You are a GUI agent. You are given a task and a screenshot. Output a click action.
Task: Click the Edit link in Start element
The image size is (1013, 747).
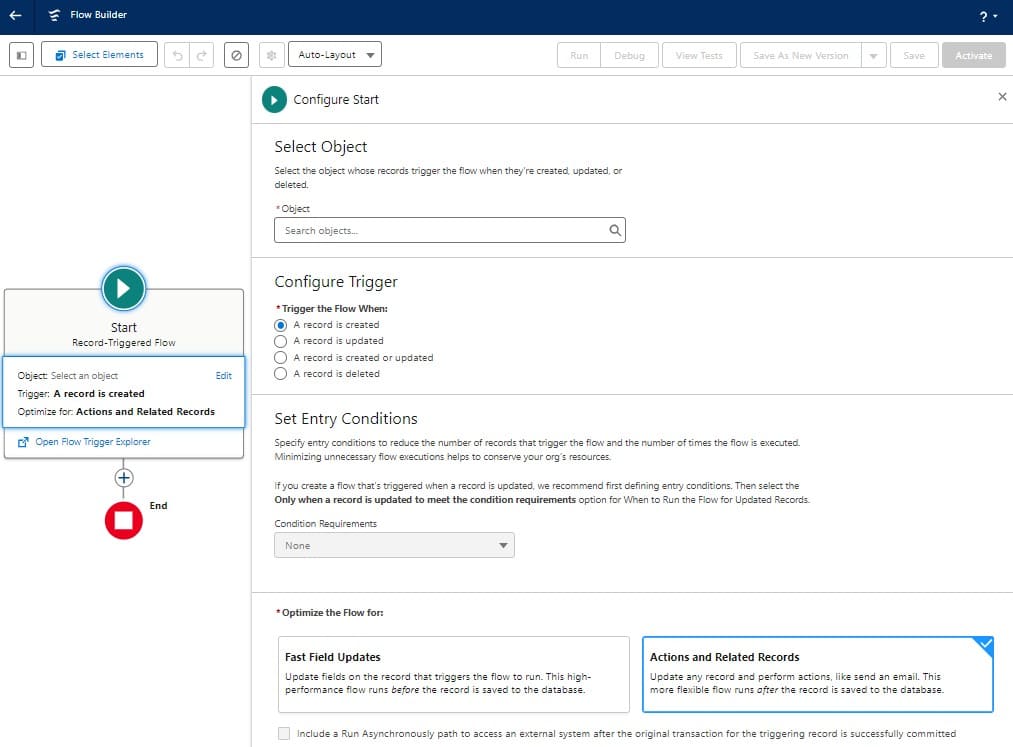click(224, 375)
